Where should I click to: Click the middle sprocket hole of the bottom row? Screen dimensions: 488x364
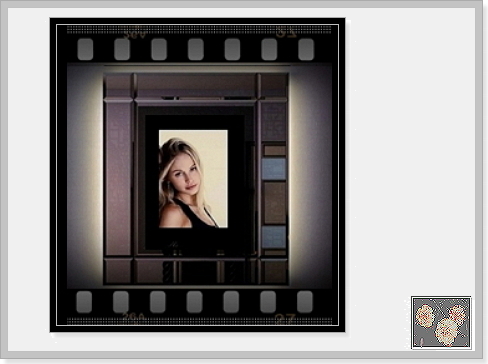[194, 302]
